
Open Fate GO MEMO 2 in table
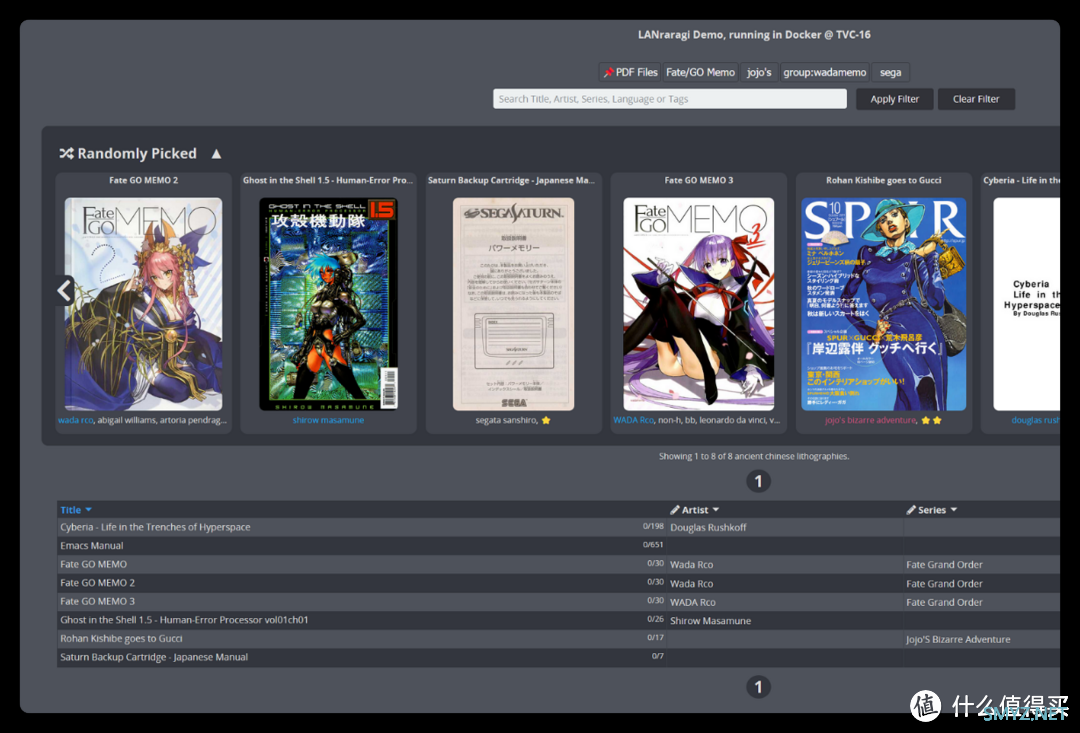pyautogui.click(x=97, y=583)
